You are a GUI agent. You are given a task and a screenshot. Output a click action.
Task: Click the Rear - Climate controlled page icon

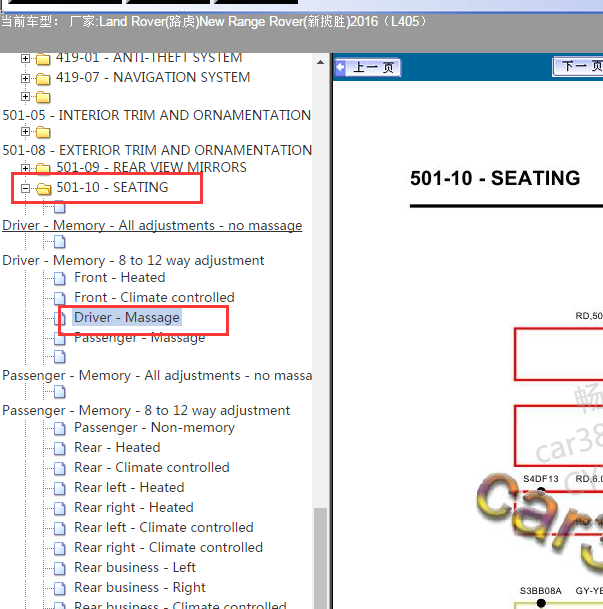(59, 468)
